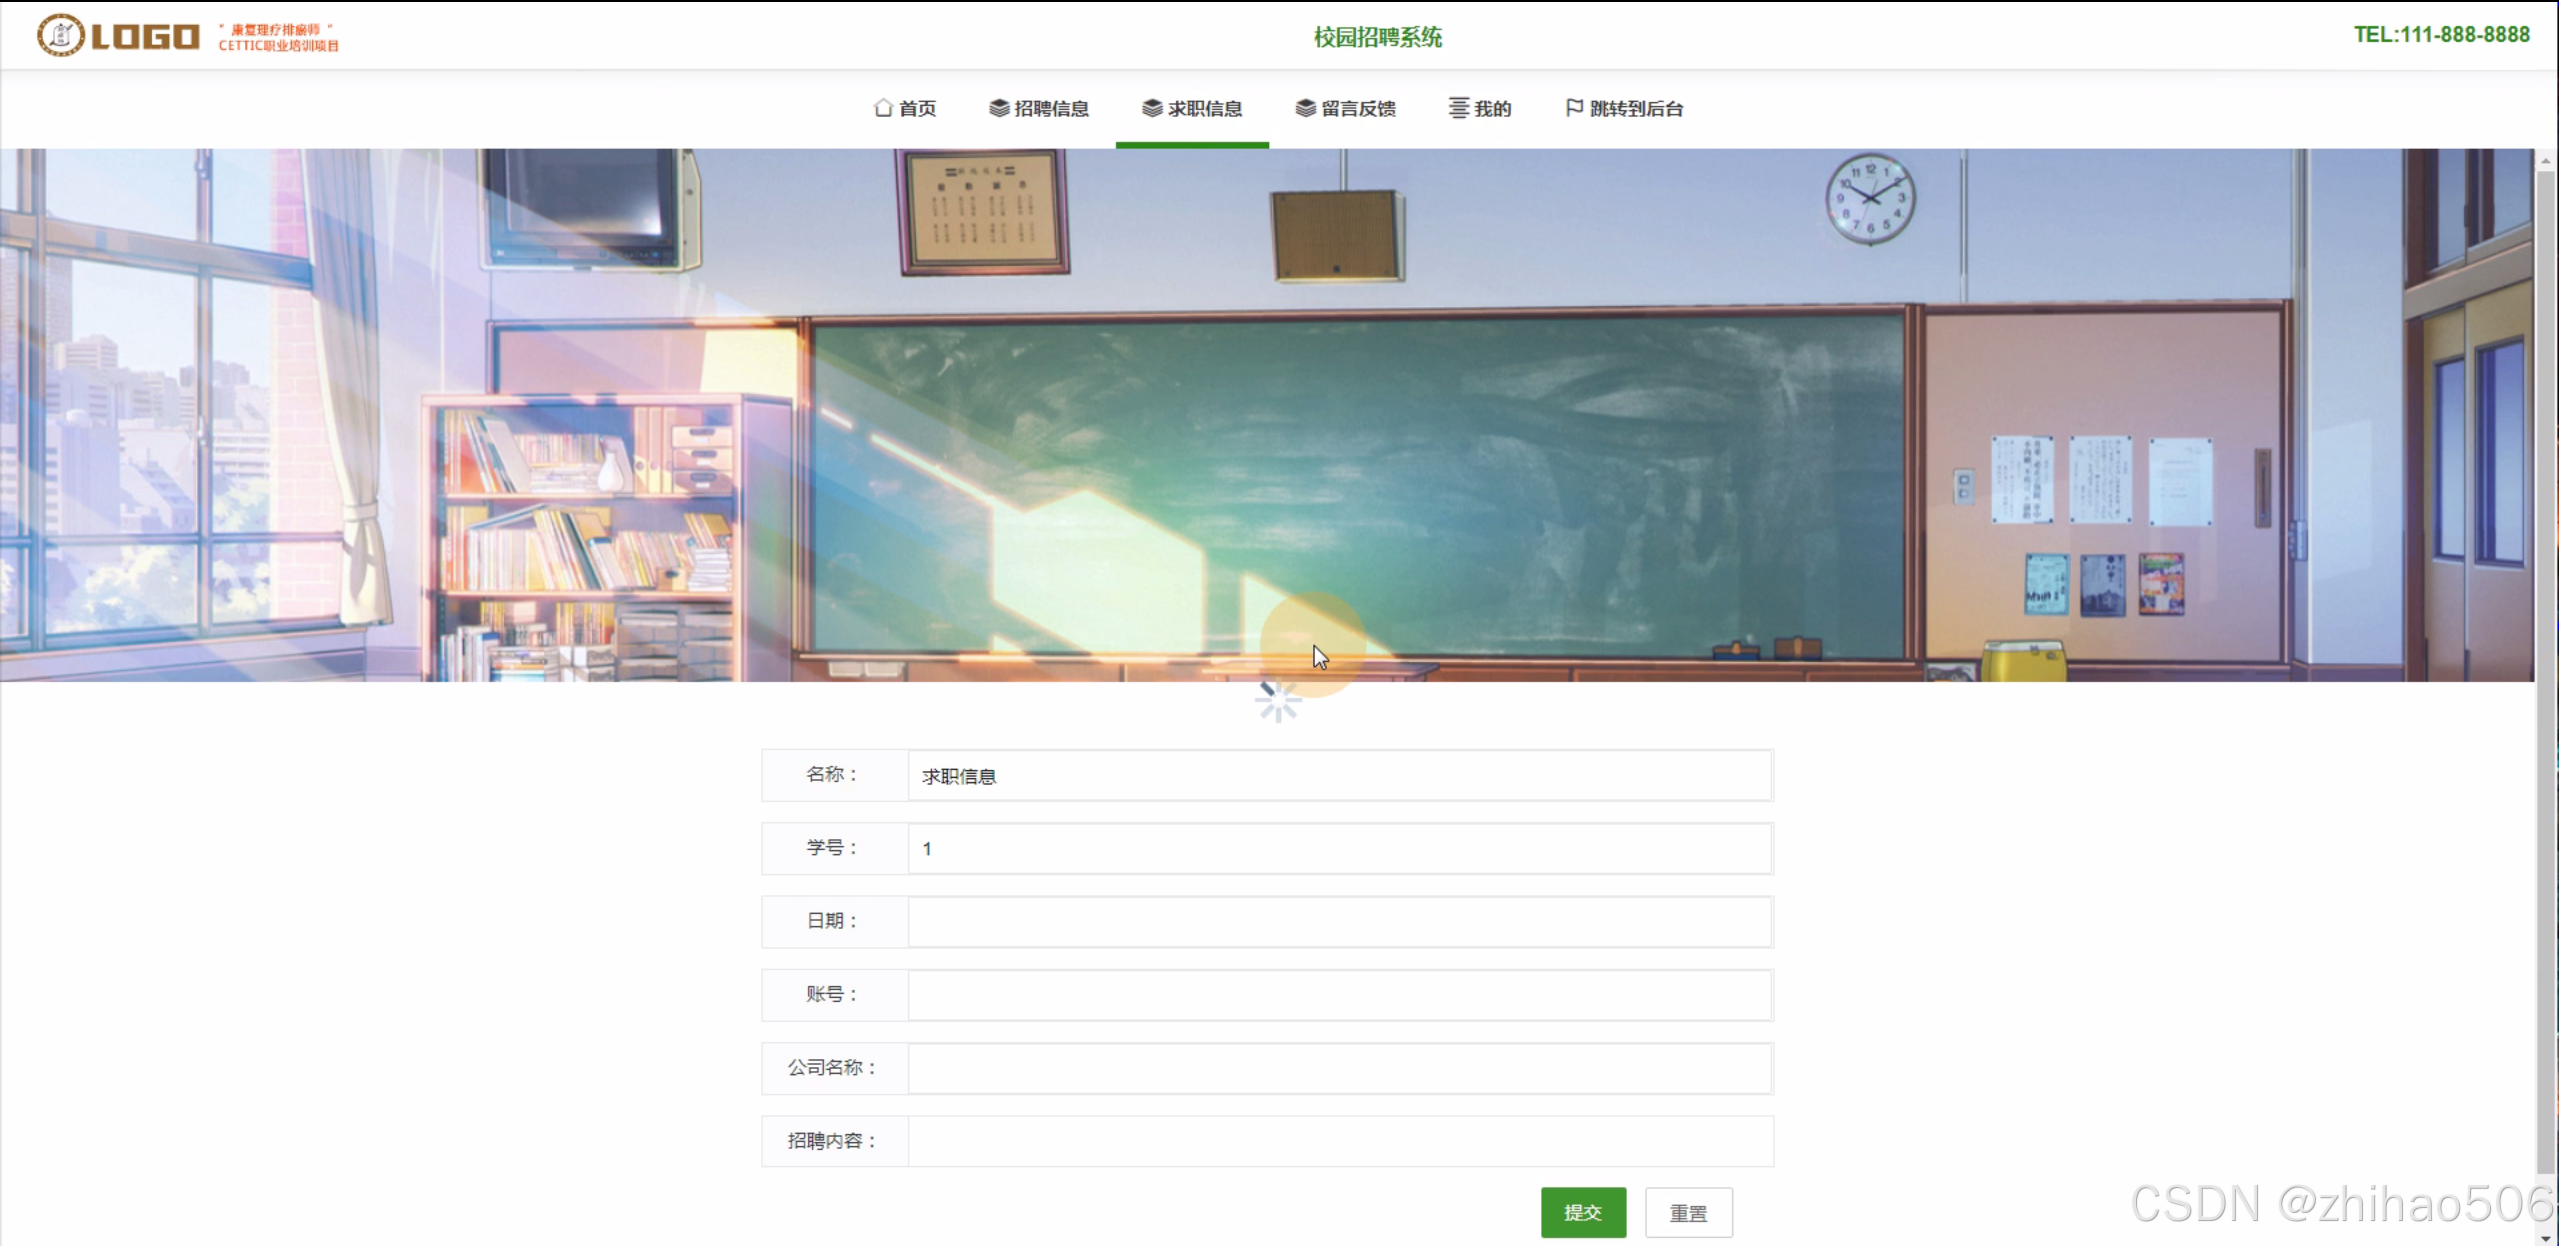The width and height of the screenshot is (2559, 1246).
Task: Click the 校园招聘系统 title text
Action: click(x=1377, y=38)
